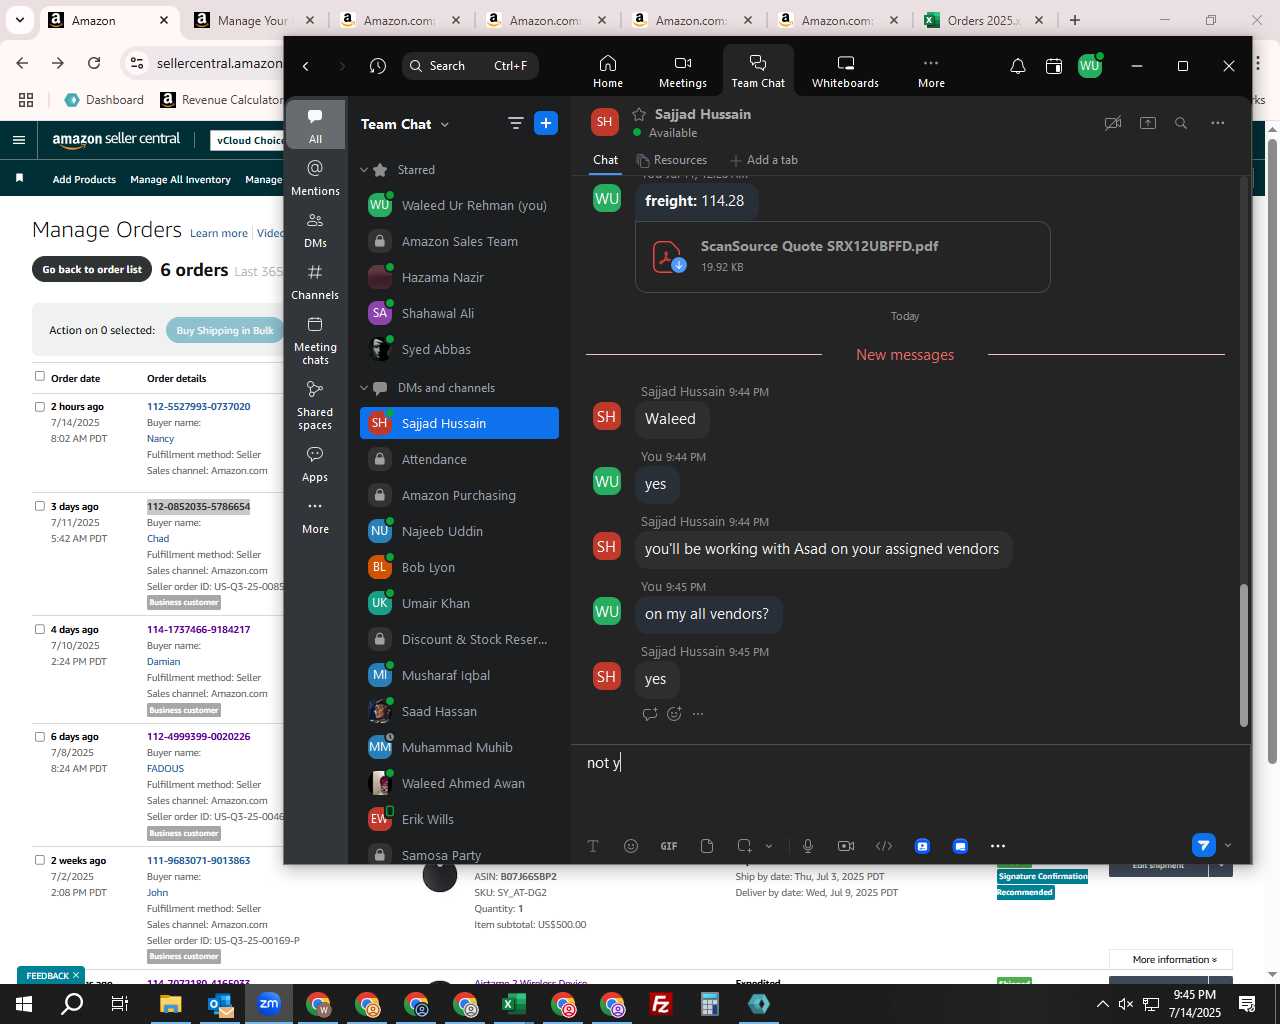Click the filter icon beside Team Chat
This screenshot has height=1024, width=1280.
[515, 123]
